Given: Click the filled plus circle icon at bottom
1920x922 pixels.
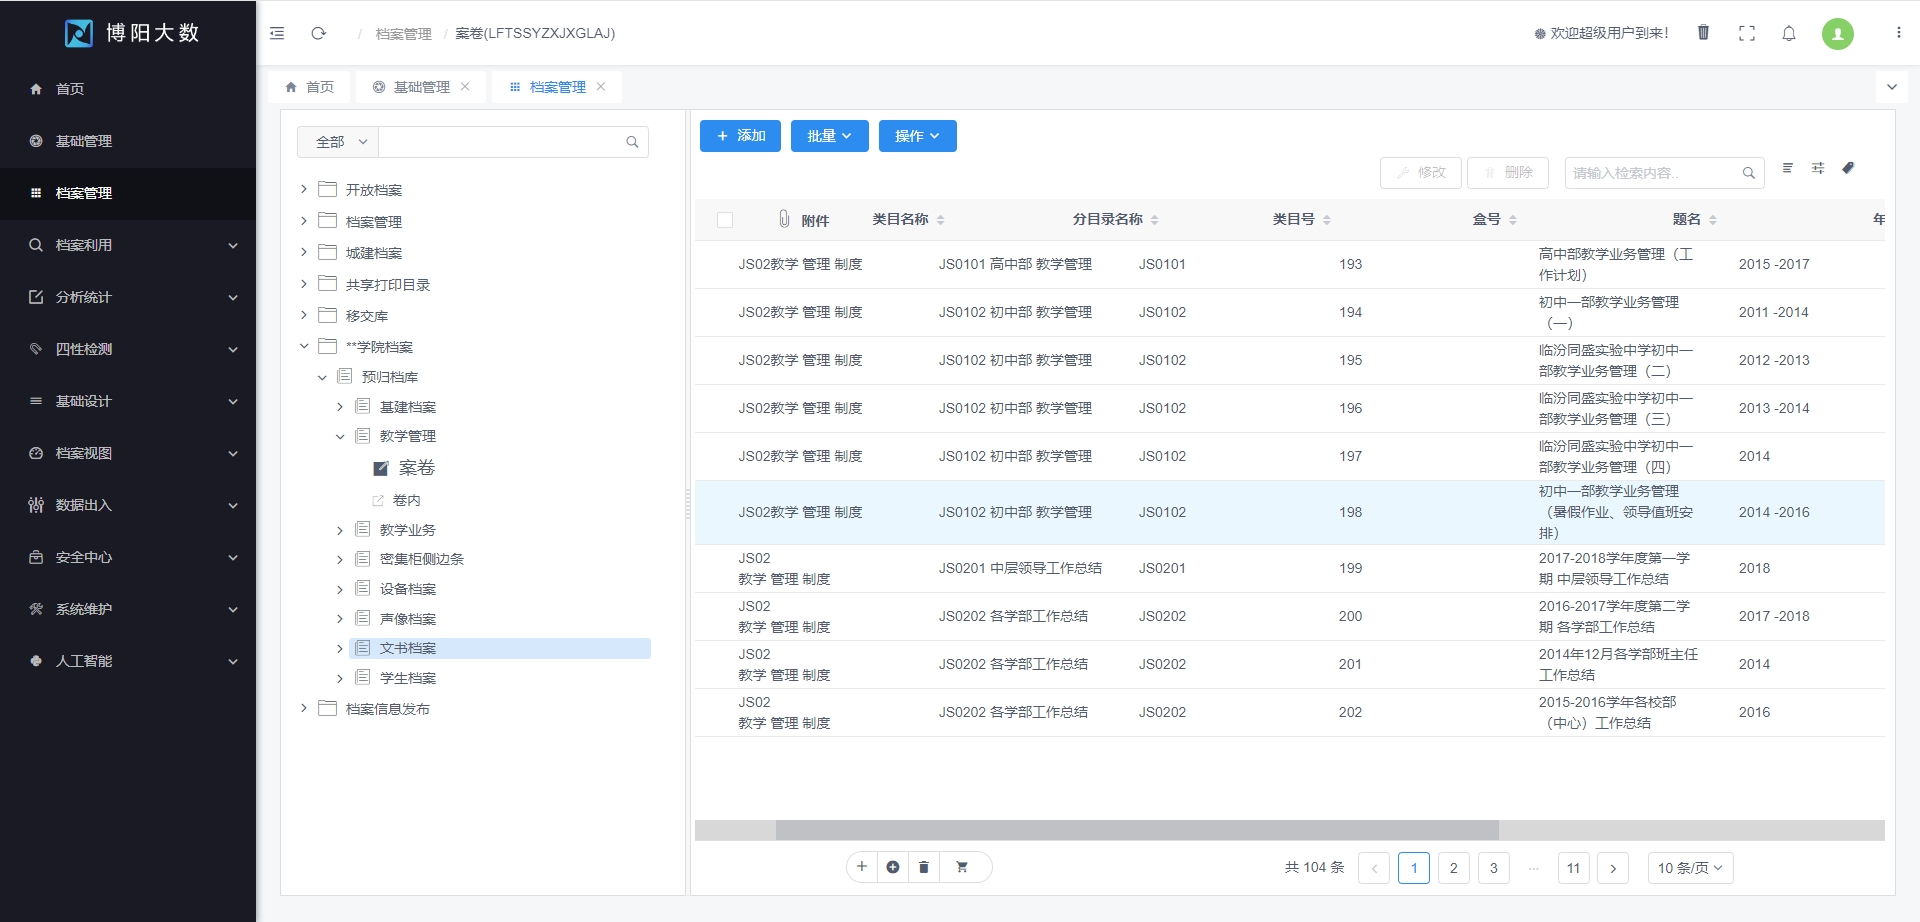Looking at the screenshot, I should tap(893, 867).
